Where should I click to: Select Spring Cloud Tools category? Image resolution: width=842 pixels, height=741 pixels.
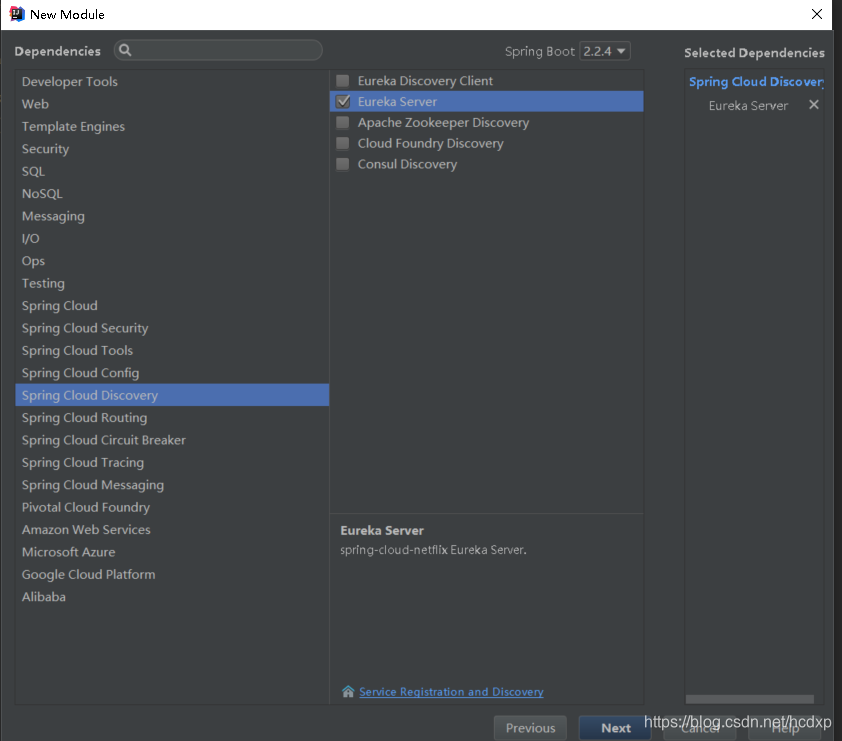[172, 351]
